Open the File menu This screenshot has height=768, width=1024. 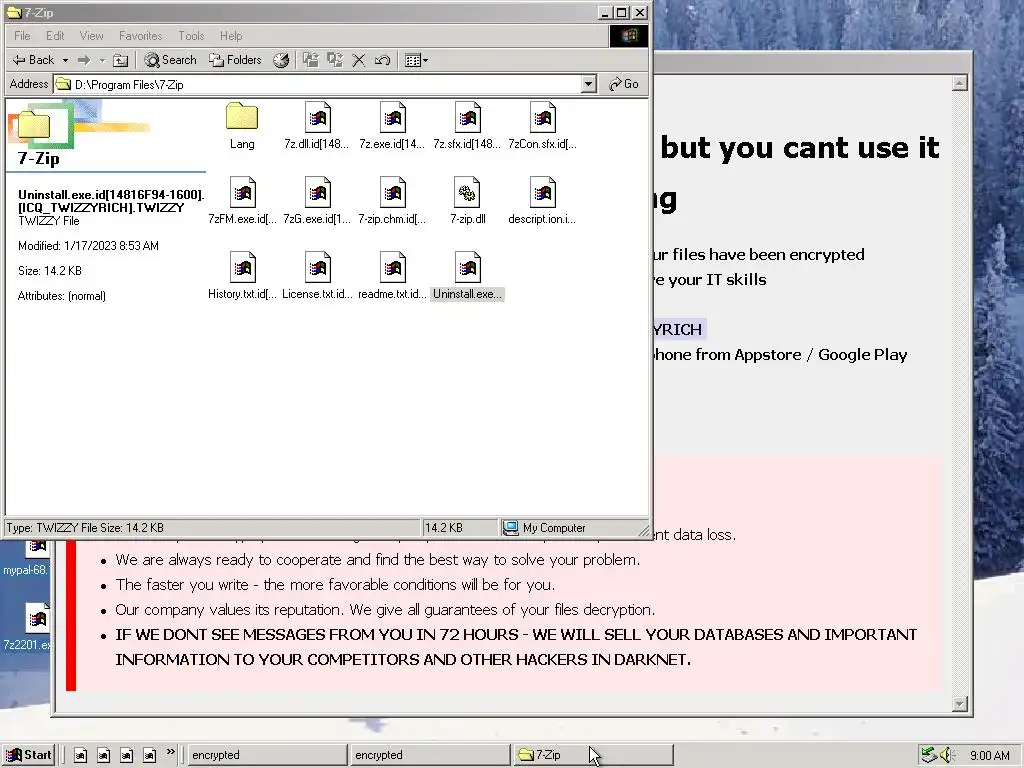[22, 36]
